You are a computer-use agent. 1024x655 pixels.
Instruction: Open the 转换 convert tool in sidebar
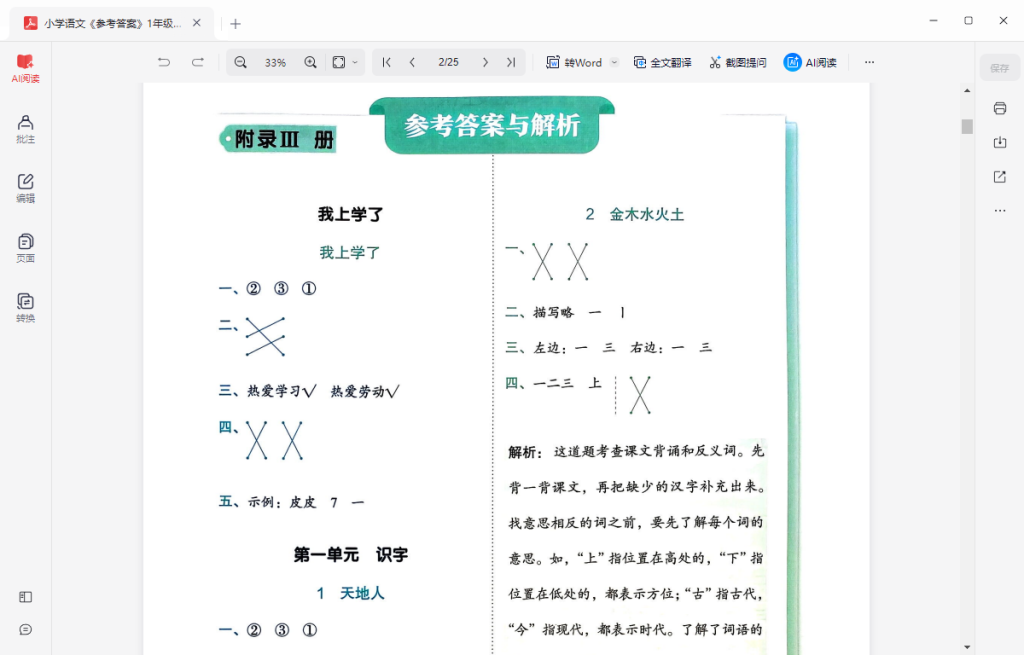click(25, 307)
